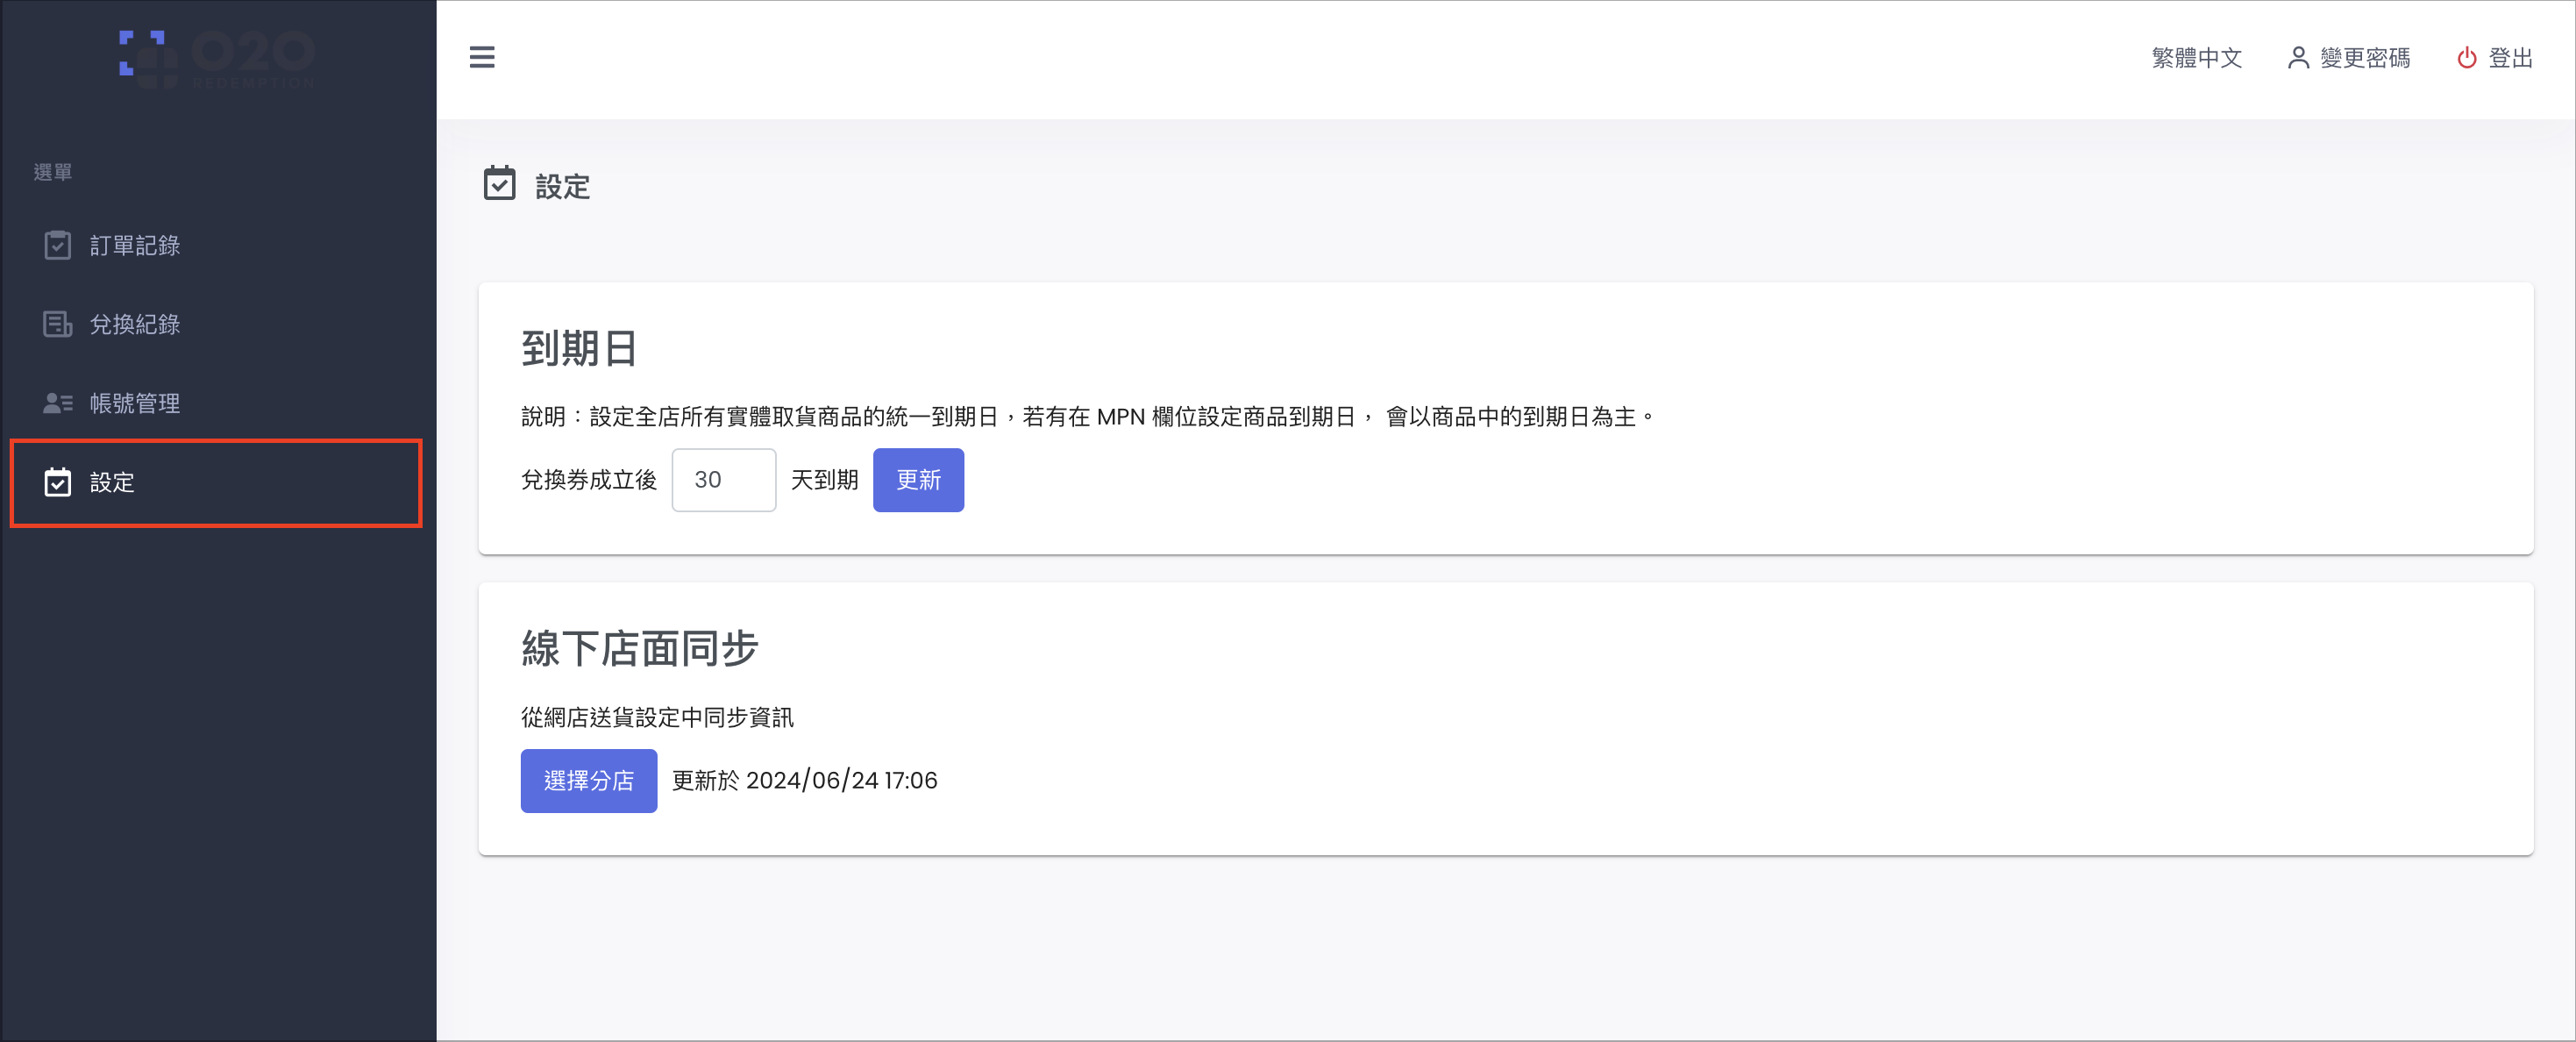This screenshot has height=1042, width=2576.
Task: Click the 線下店面同步 heading
Action: [x=640, y=649]
